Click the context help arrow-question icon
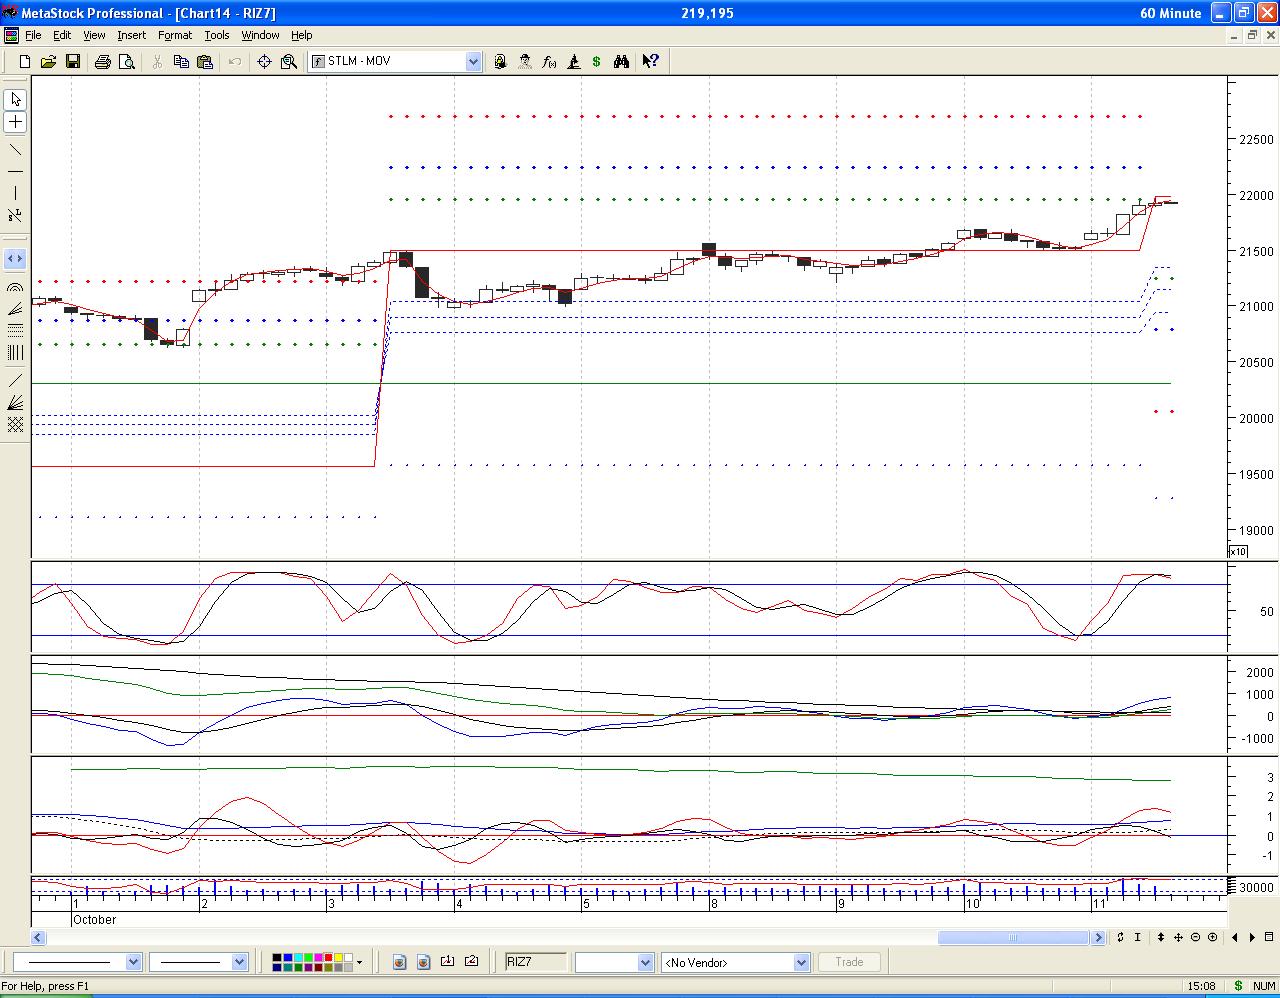This screenshot has height=998, width=1280. [650, 61]
